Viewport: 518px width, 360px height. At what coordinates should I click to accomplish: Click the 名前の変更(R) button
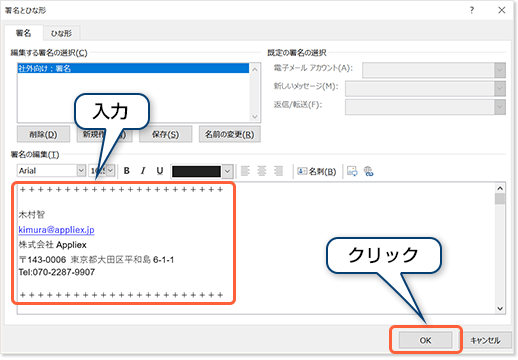[x=230, y=134]
